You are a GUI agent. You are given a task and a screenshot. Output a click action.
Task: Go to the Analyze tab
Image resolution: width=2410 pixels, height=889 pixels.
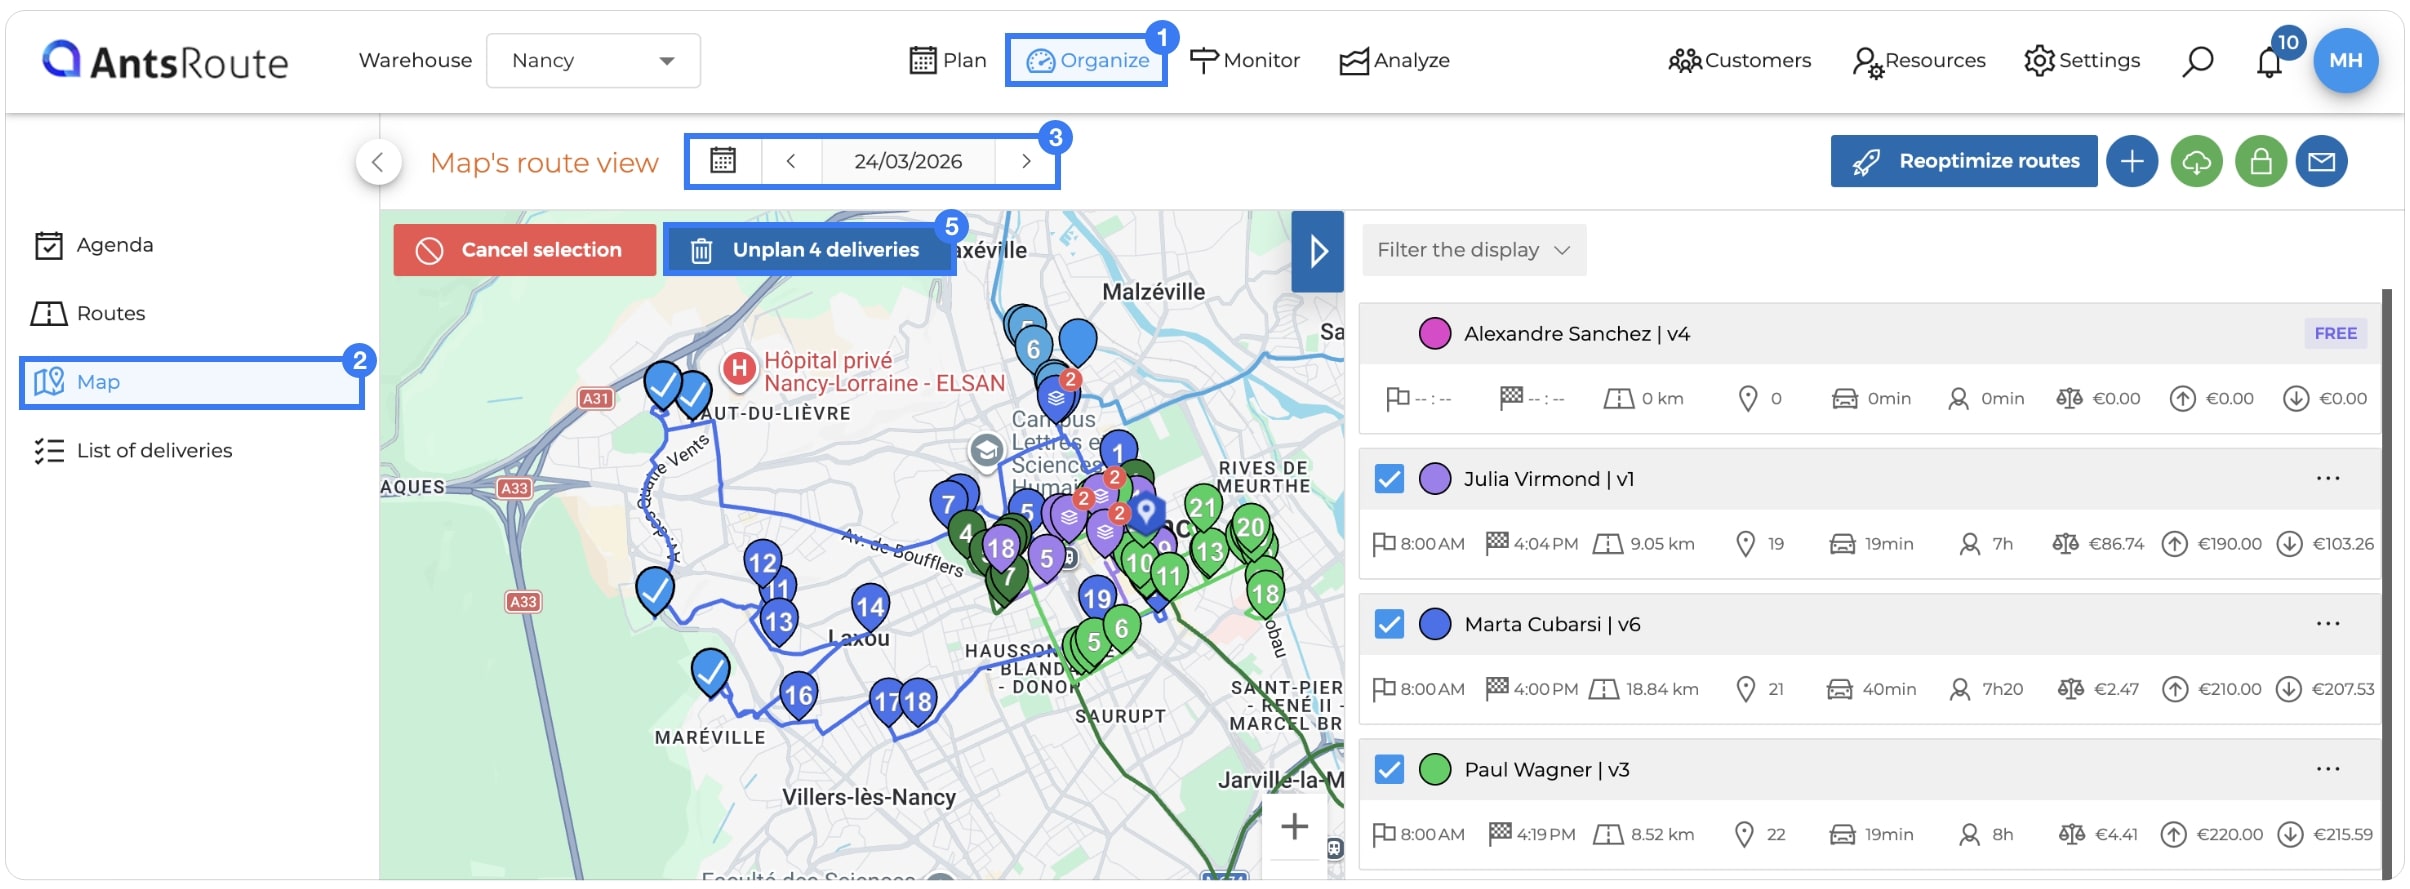tap(1395, 60)
